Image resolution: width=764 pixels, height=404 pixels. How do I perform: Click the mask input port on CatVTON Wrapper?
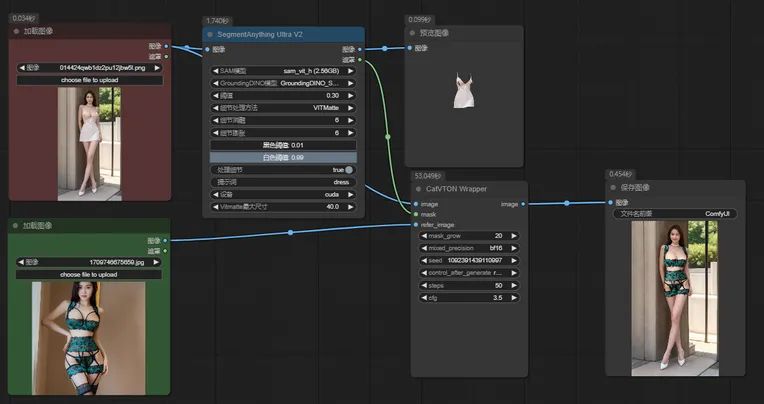pyautogui.click(x=415, y=214)
